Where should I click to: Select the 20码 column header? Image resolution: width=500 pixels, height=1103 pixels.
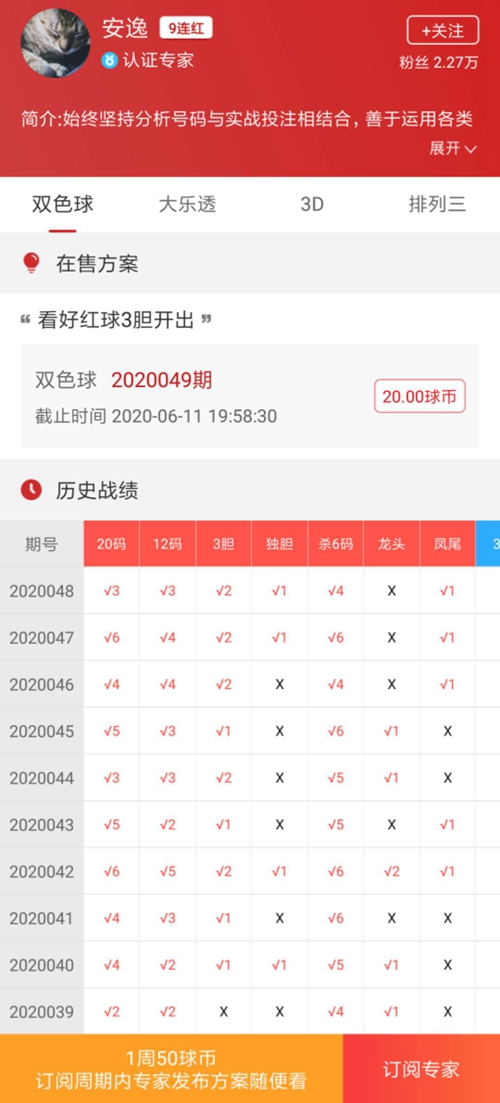pos(111,544)
